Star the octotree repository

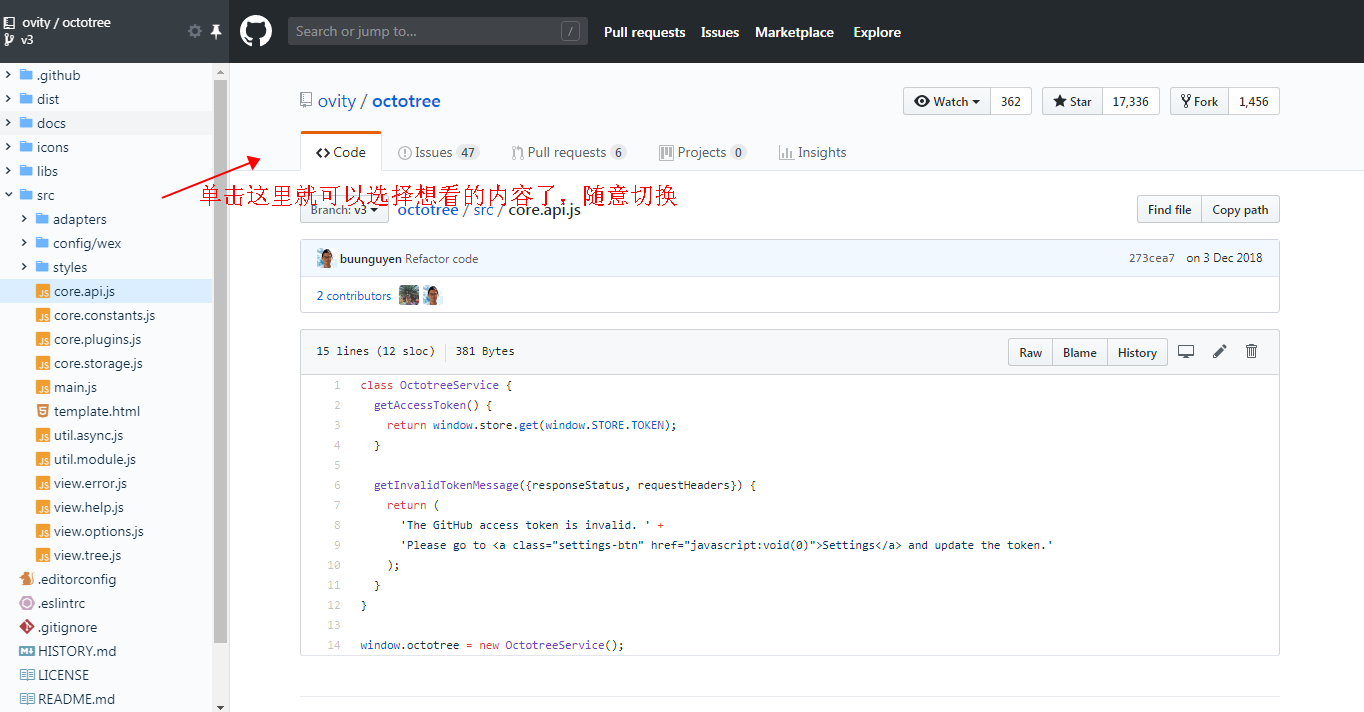(1072, 101)
